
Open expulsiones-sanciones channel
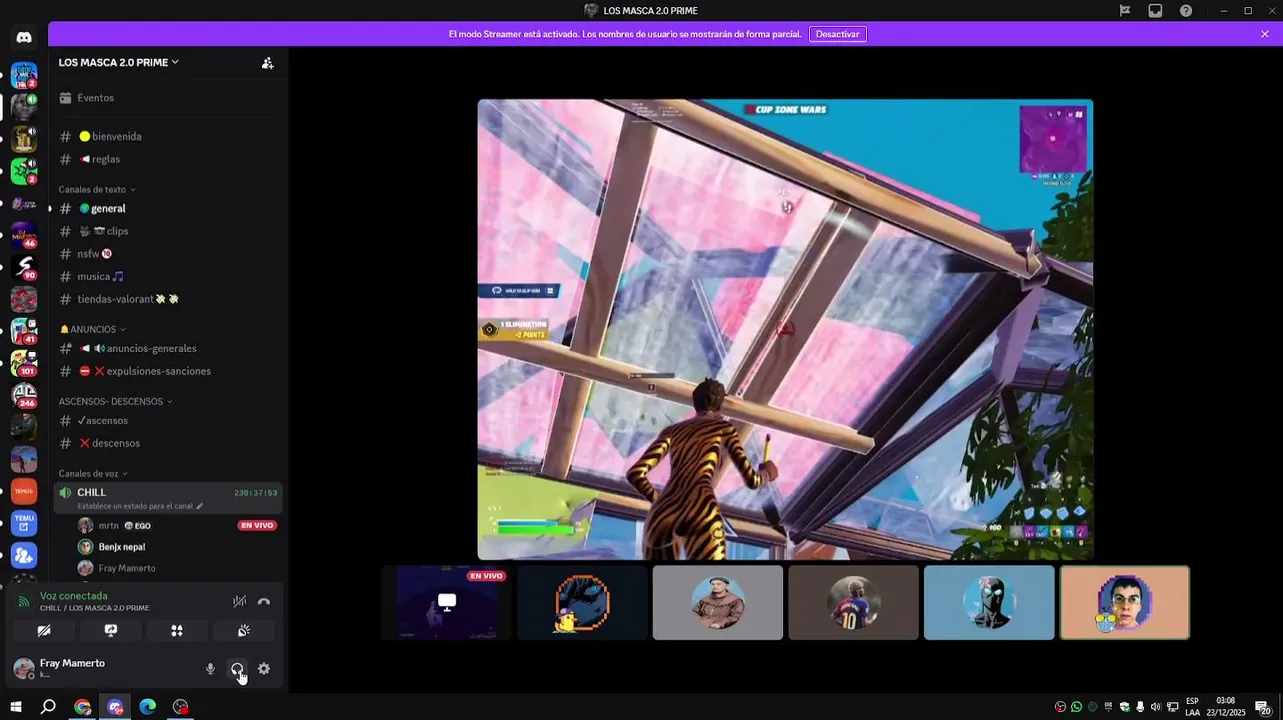pos(167,371)
